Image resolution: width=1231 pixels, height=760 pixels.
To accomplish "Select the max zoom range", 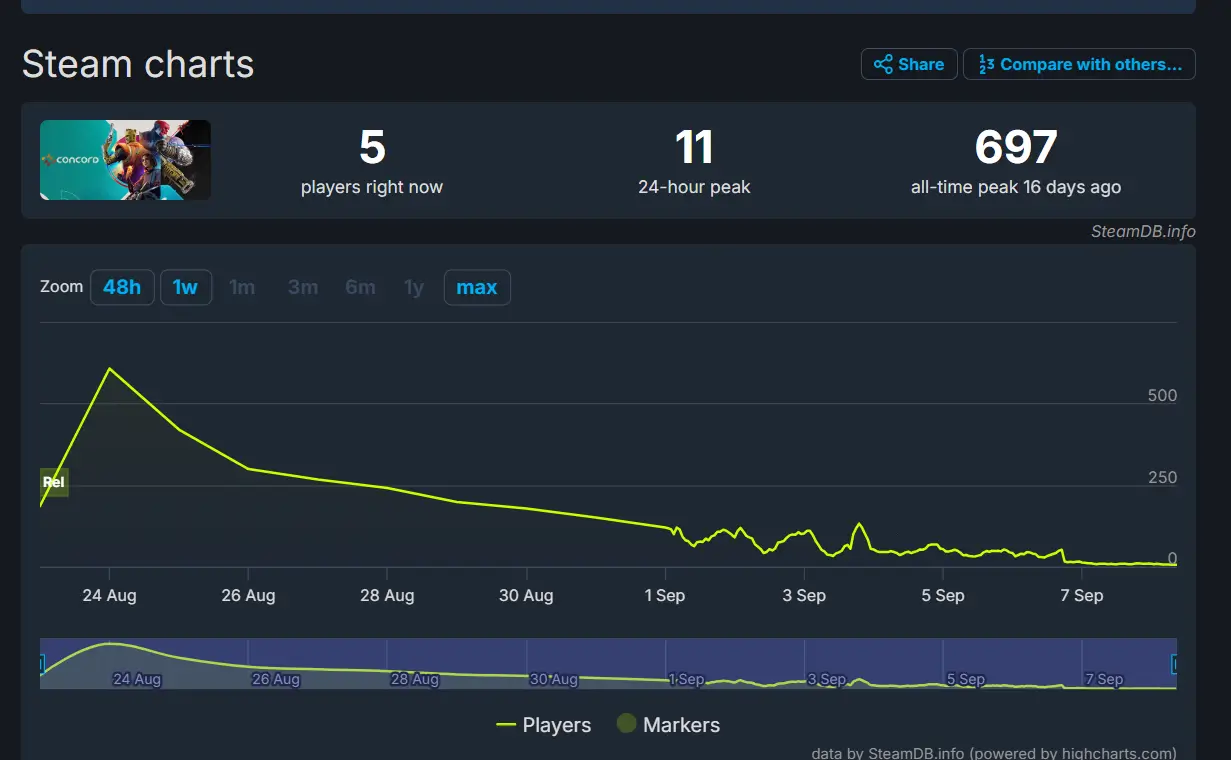I will [477, 287].
